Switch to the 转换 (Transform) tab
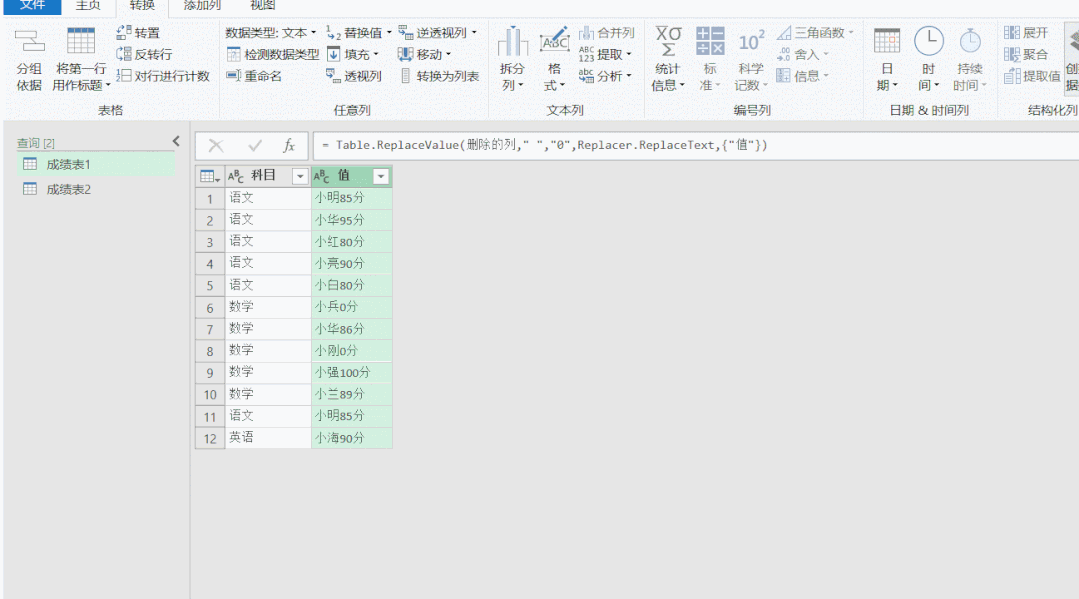 [142, 6]
